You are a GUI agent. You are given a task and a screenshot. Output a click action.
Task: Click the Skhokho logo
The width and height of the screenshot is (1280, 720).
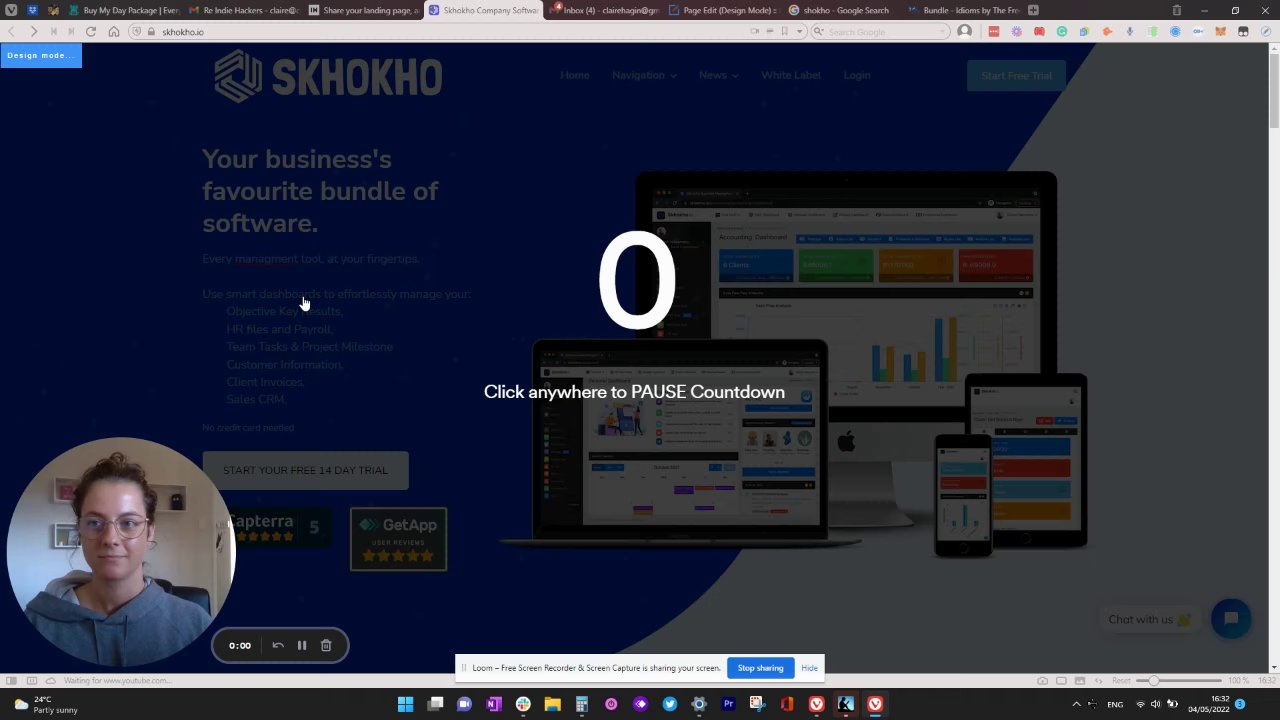pos(328,76)
